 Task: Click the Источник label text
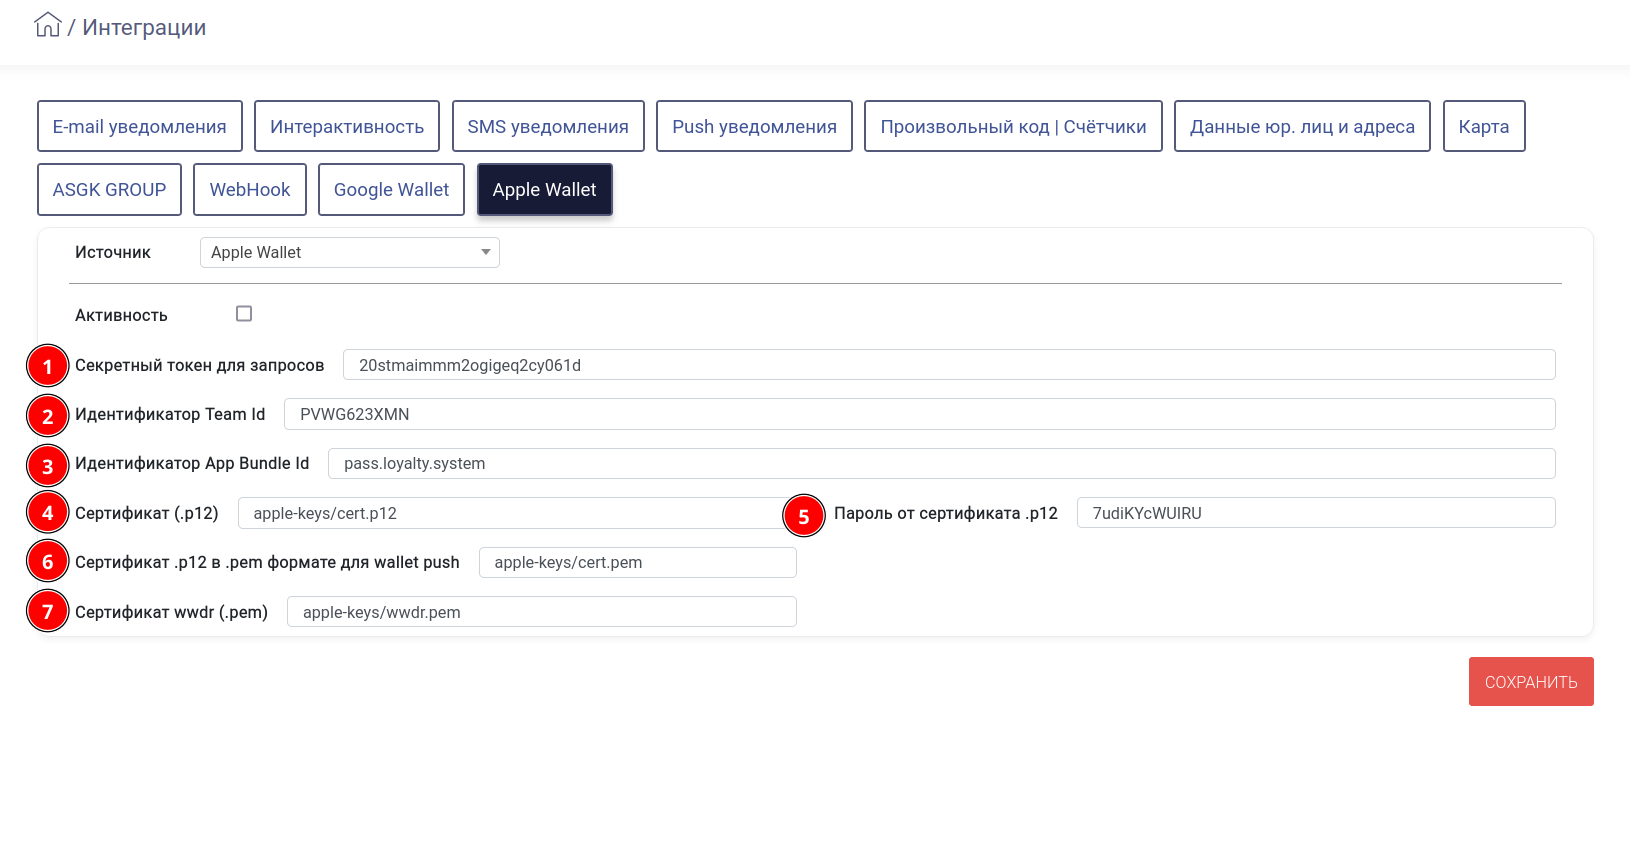[x=113, y=252]
